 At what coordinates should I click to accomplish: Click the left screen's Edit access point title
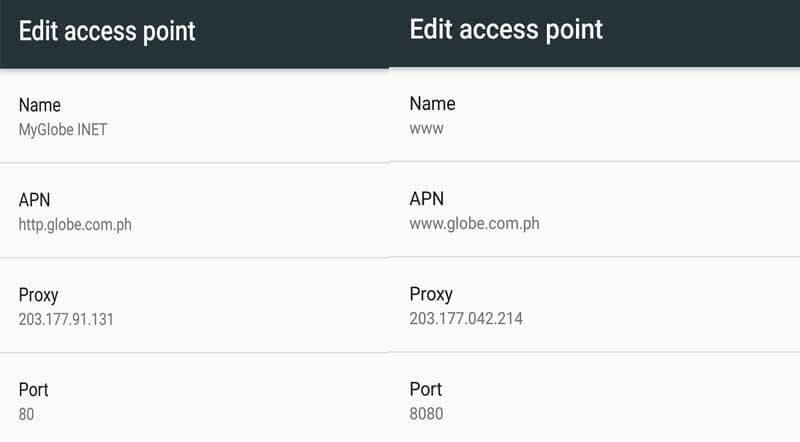click(107, 31)
